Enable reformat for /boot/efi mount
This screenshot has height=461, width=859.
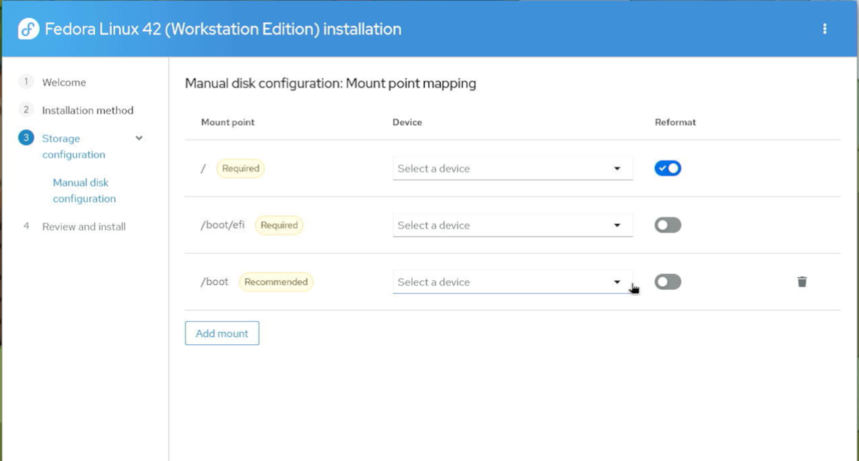click(x=668, y=225)
